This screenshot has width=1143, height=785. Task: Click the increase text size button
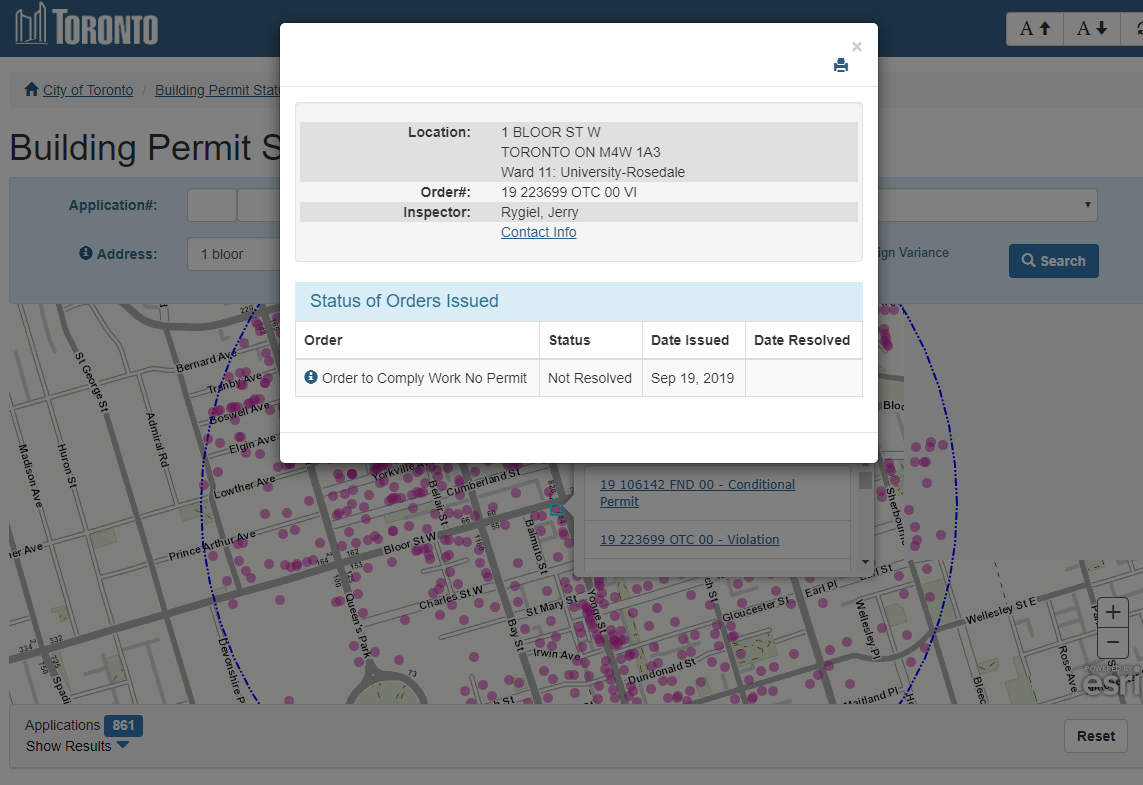pos(1034,28)
